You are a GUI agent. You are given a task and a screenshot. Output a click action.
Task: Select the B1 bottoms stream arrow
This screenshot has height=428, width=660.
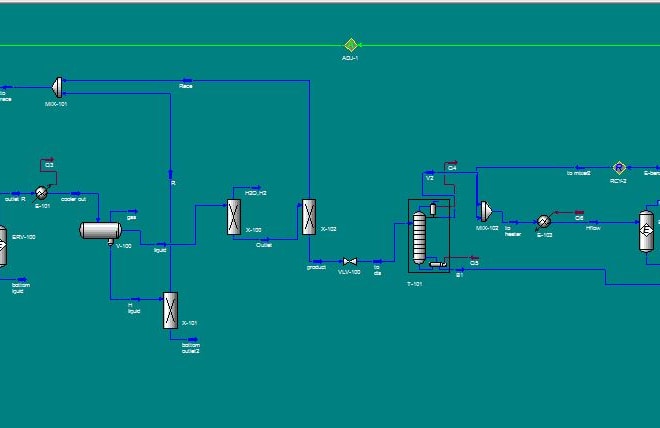pos(460,269)
